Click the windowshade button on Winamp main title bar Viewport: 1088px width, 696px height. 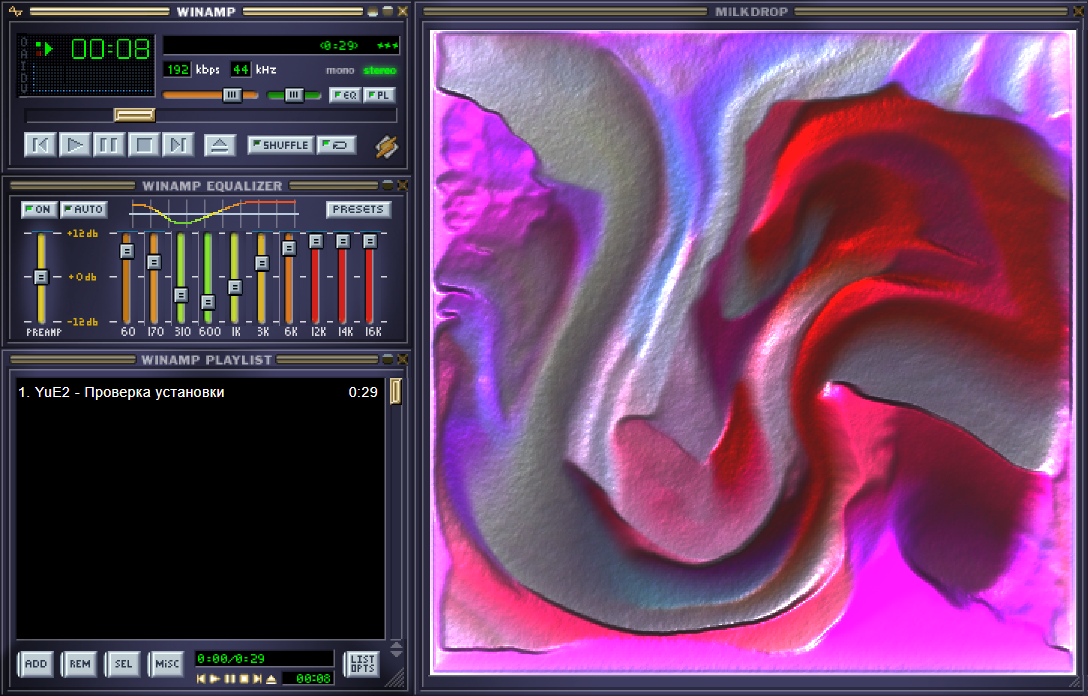388,11
